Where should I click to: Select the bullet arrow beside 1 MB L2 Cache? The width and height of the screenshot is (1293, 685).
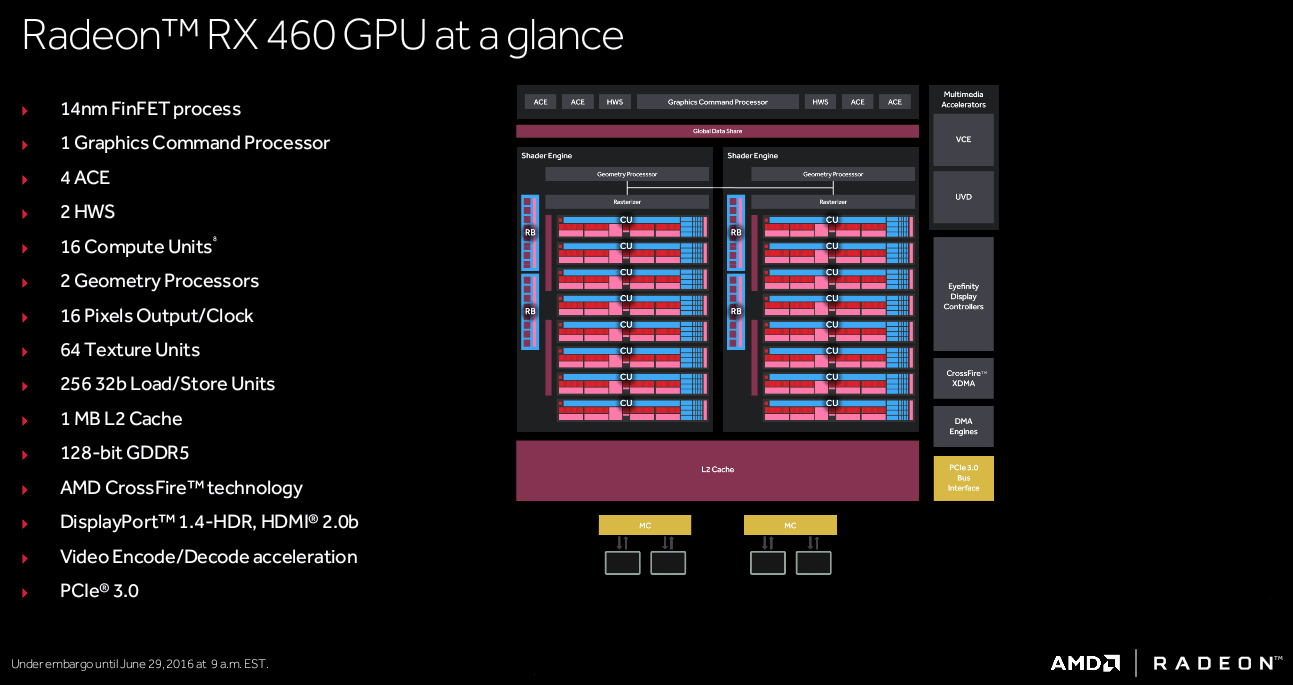pos(25,420)
